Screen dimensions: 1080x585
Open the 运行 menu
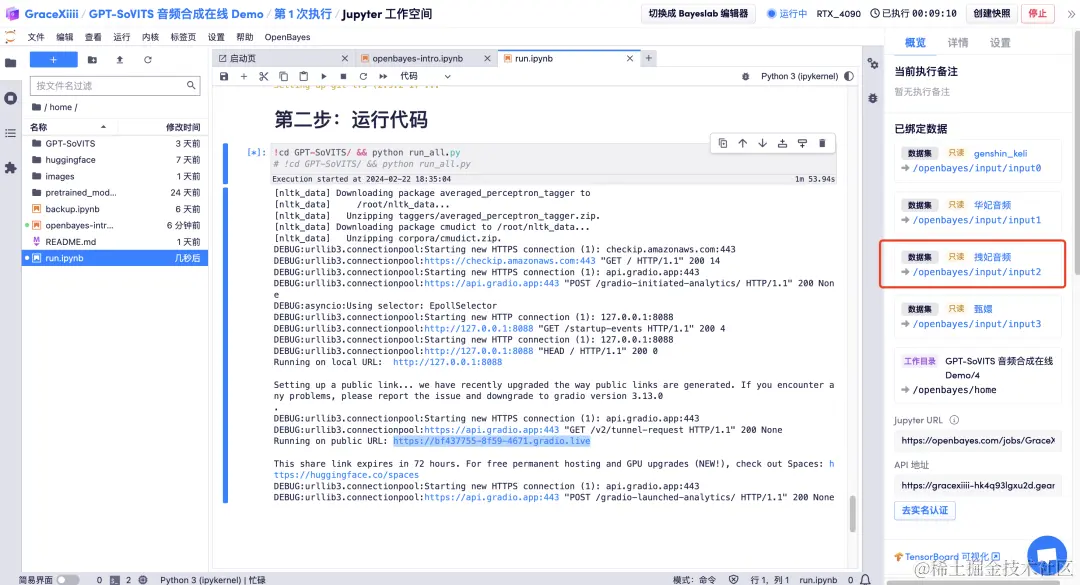121,37
